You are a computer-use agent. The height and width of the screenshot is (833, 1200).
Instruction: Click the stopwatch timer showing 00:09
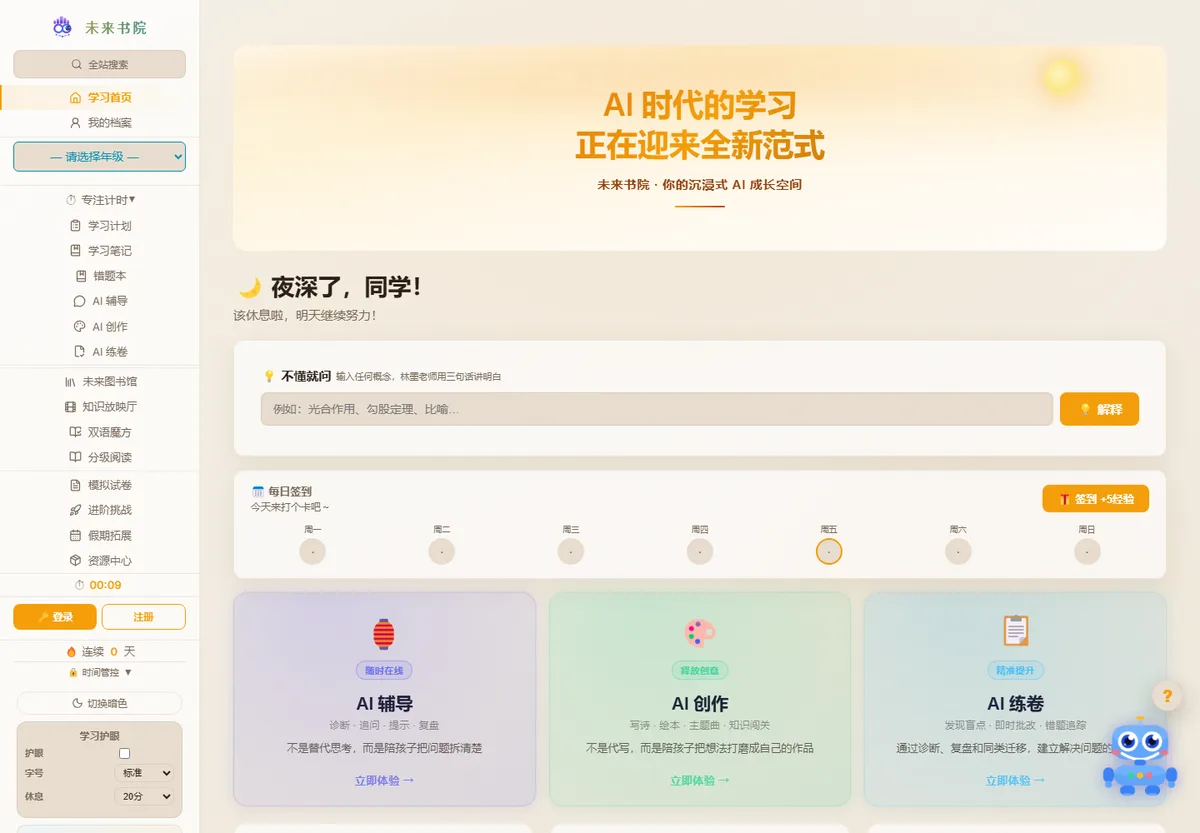pos(99,585)
